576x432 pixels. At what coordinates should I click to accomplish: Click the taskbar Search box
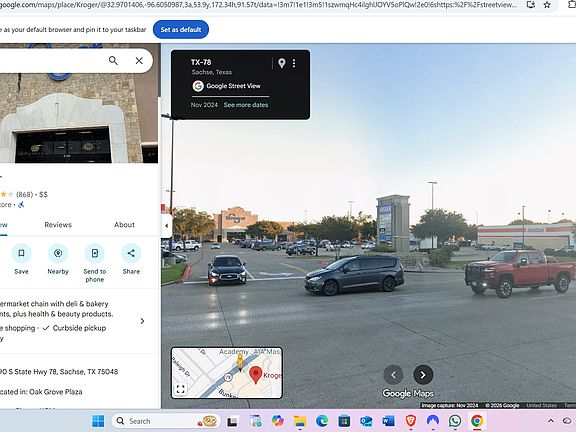pyautogui.click(x=166, y=421)
